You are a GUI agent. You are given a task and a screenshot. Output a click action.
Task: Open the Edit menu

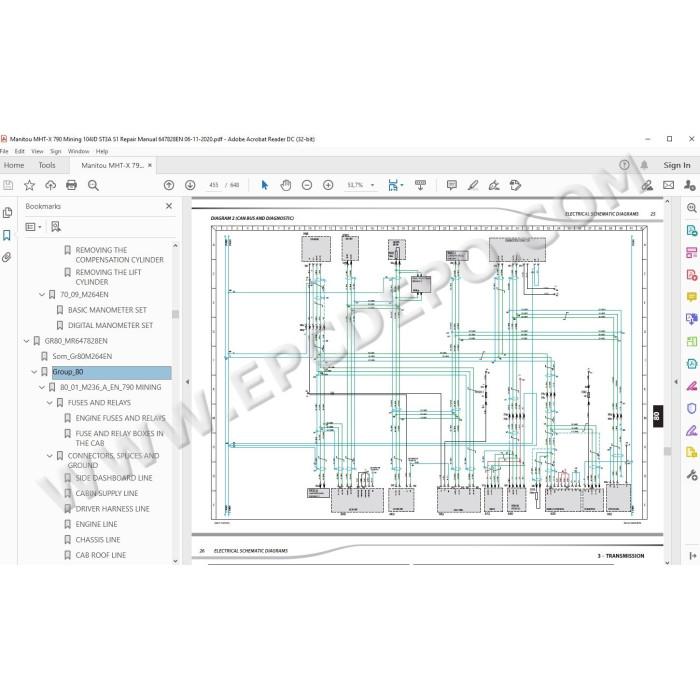point(20,151)
